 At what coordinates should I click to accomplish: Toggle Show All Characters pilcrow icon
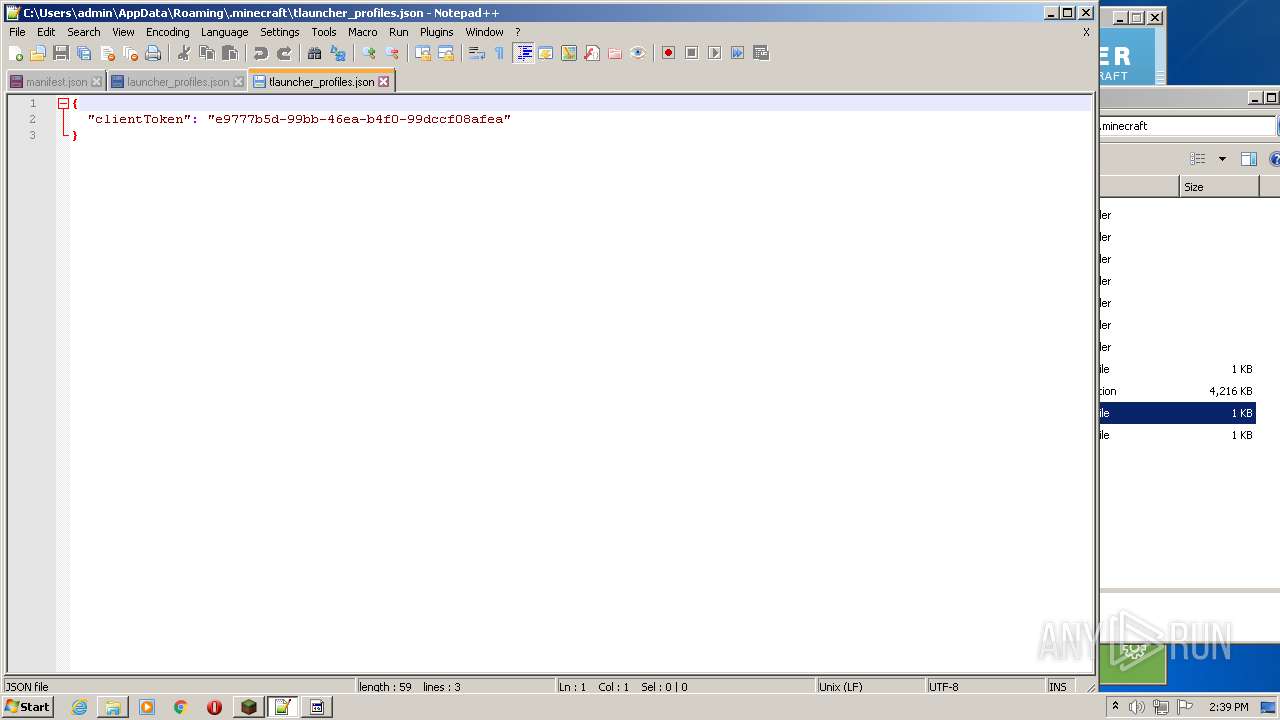coord(500,53)
